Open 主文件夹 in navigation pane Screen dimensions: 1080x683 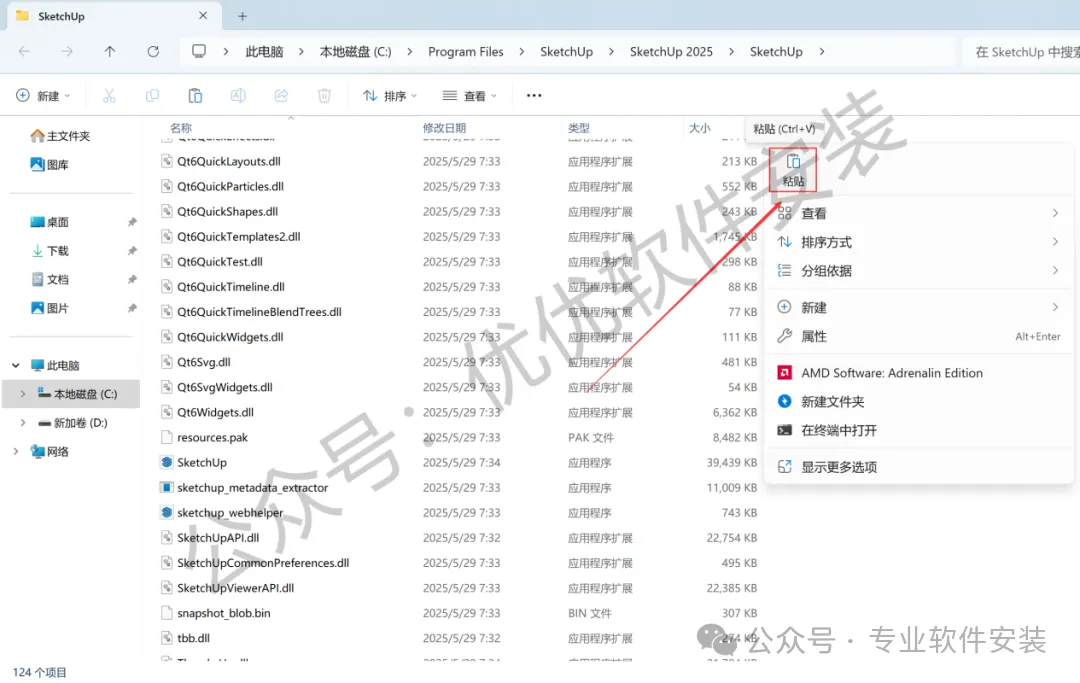tap(61, 136)
